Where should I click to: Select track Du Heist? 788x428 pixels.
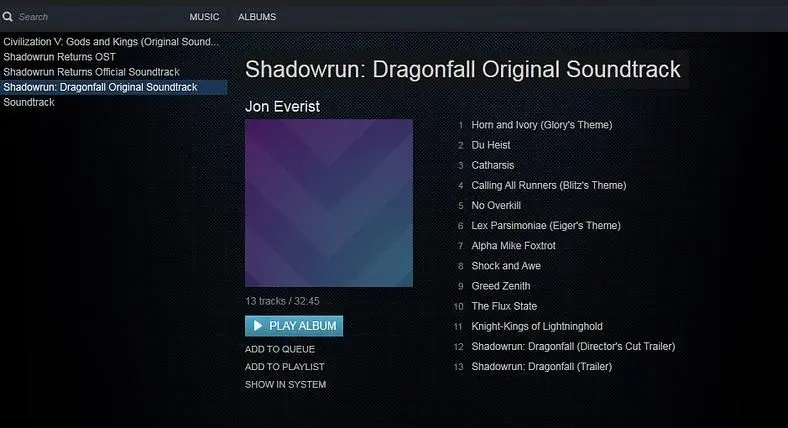coord(490,145)
